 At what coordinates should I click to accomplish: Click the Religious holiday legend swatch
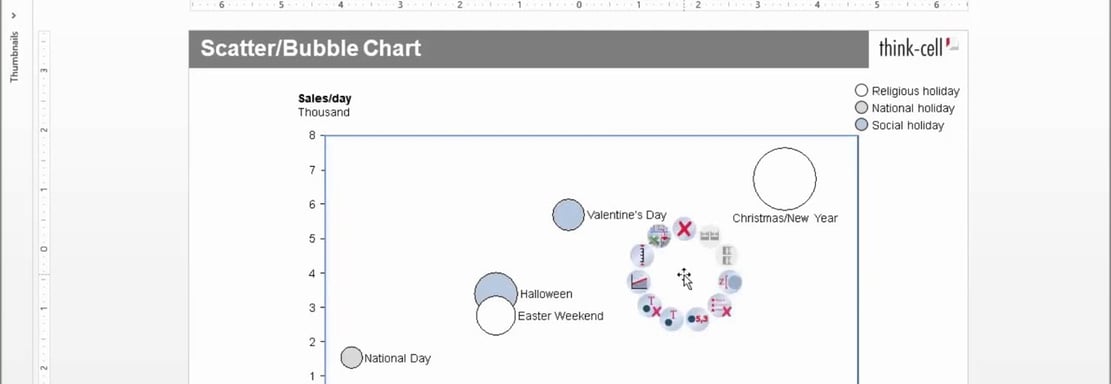[862, 91]
